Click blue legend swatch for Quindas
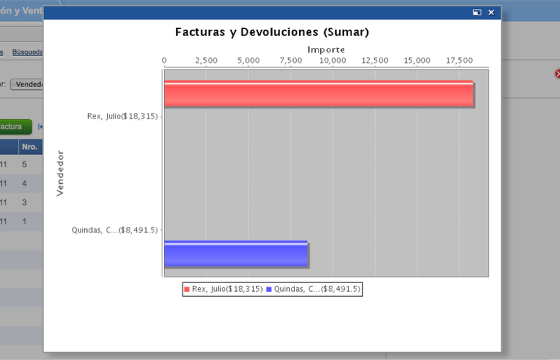Screen dimensions: 560x360 tap(269, 289)
